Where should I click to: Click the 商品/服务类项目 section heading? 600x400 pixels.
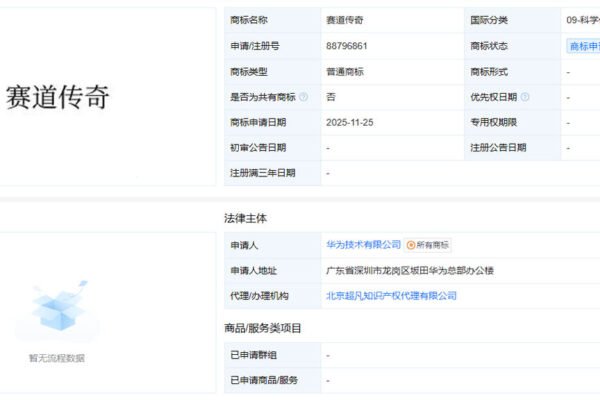tap(263, 328)
